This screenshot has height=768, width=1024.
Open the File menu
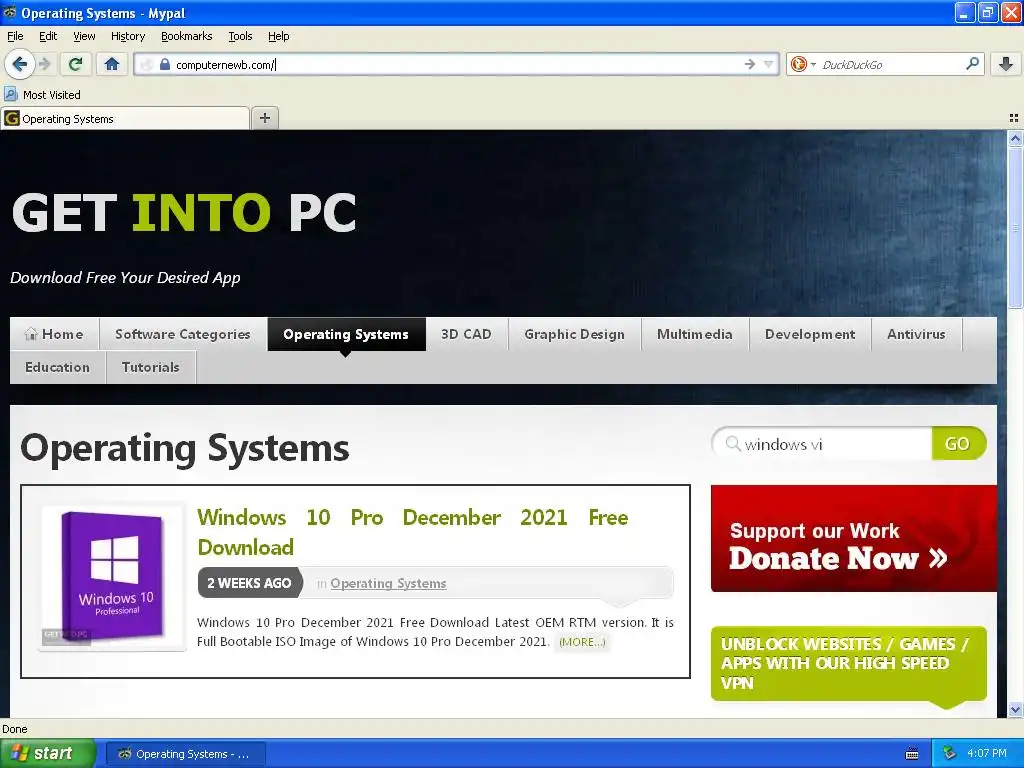coord(15,36)
